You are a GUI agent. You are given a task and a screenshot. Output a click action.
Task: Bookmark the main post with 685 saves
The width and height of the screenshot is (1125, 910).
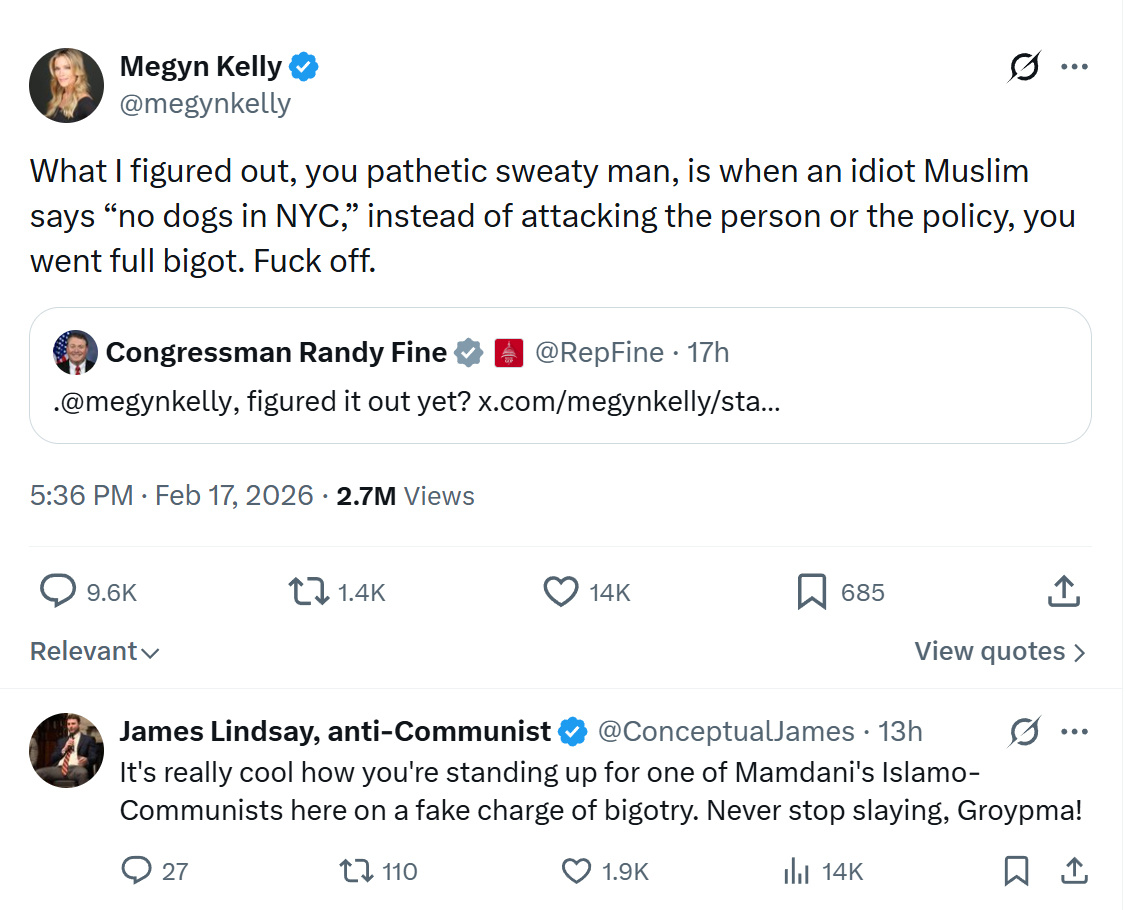click(812, 592)
